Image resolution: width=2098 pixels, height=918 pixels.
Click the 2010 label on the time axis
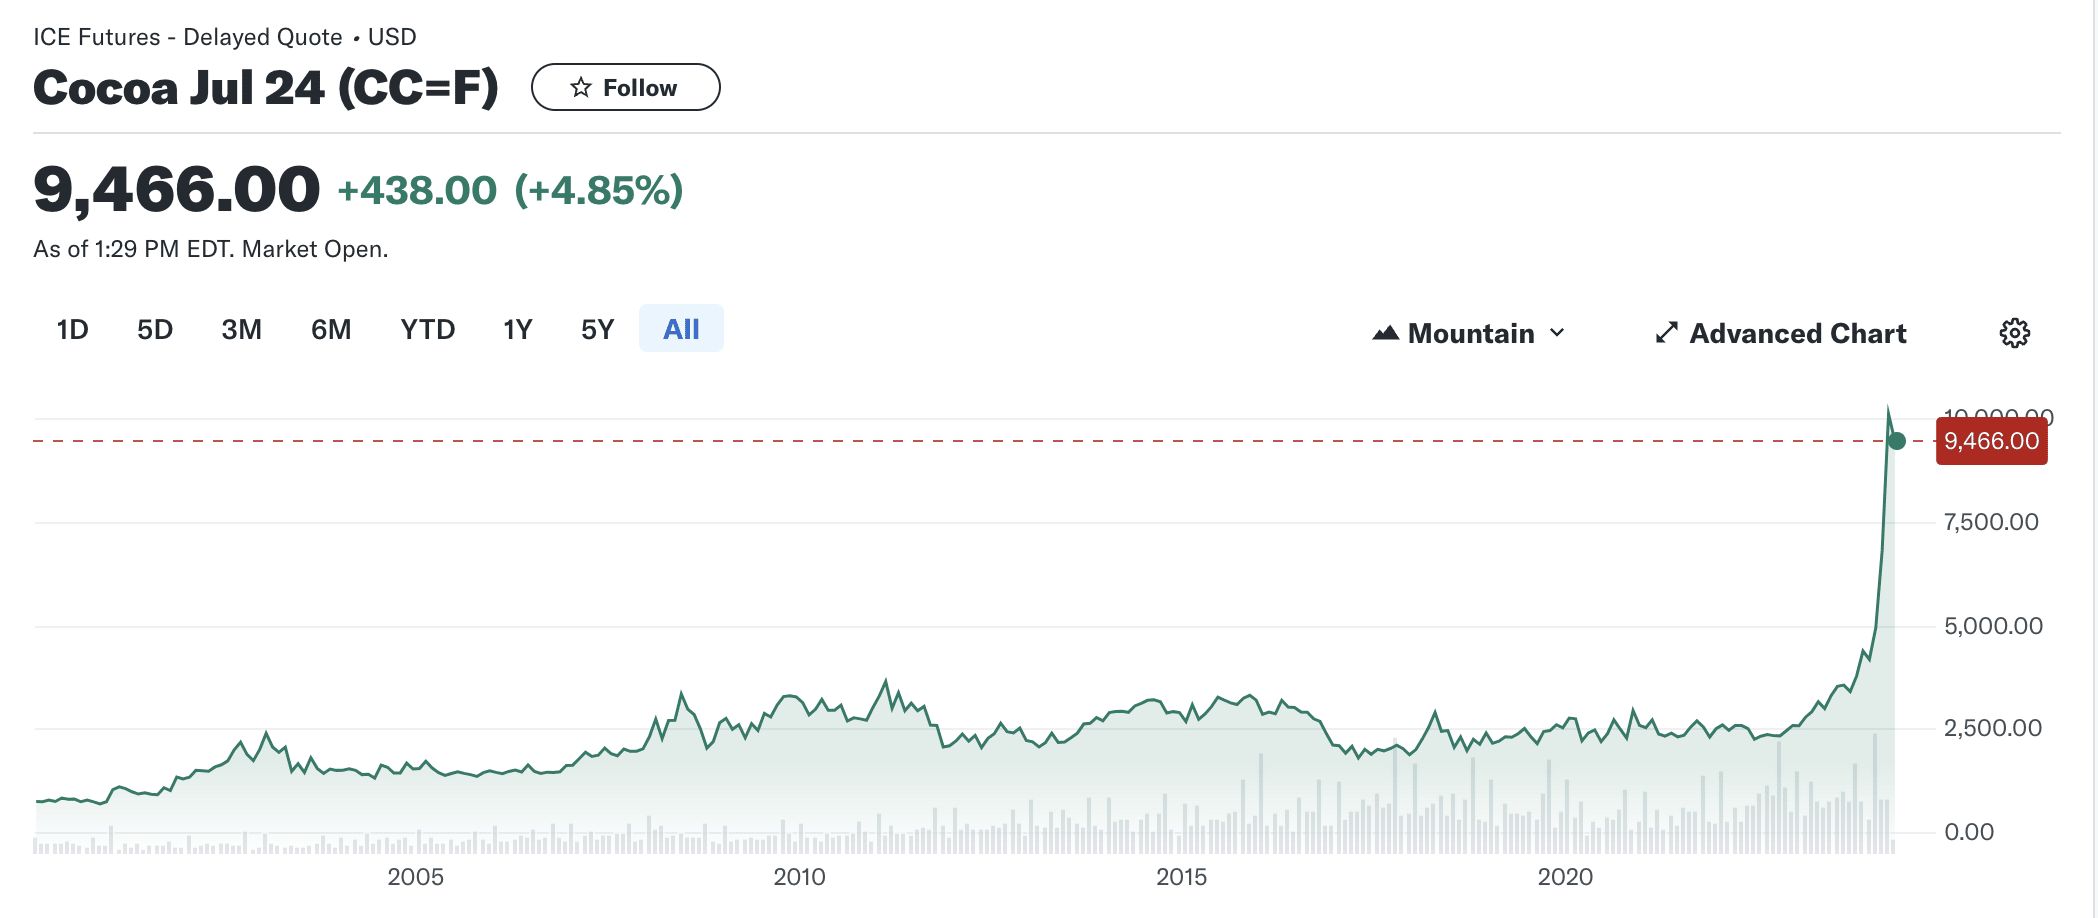tap(799, 877)
